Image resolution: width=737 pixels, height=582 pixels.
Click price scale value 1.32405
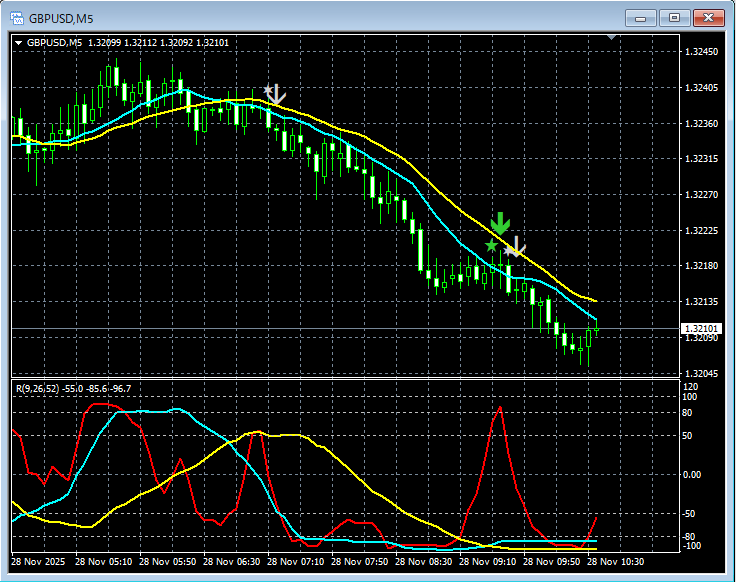702,88
